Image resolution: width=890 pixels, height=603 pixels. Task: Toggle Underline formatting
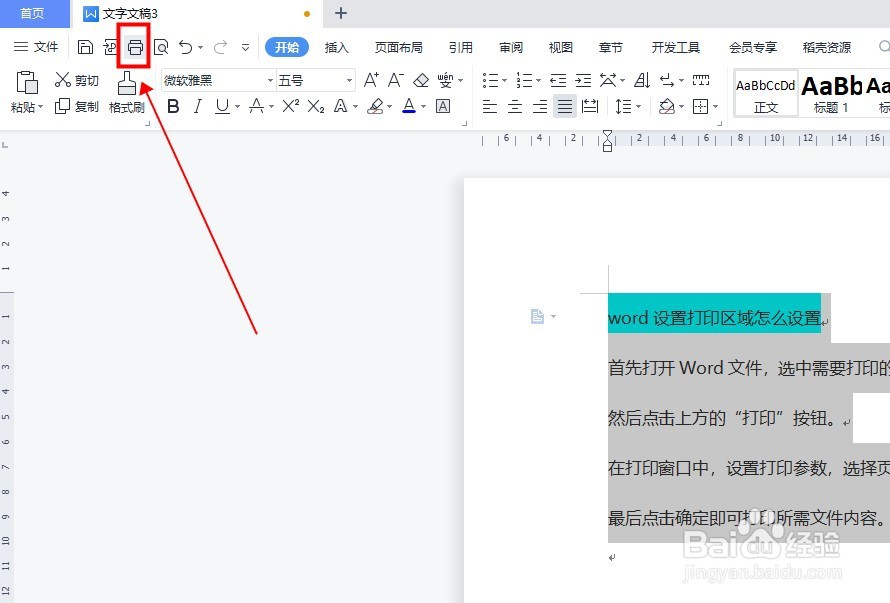[x=222, y=106]
